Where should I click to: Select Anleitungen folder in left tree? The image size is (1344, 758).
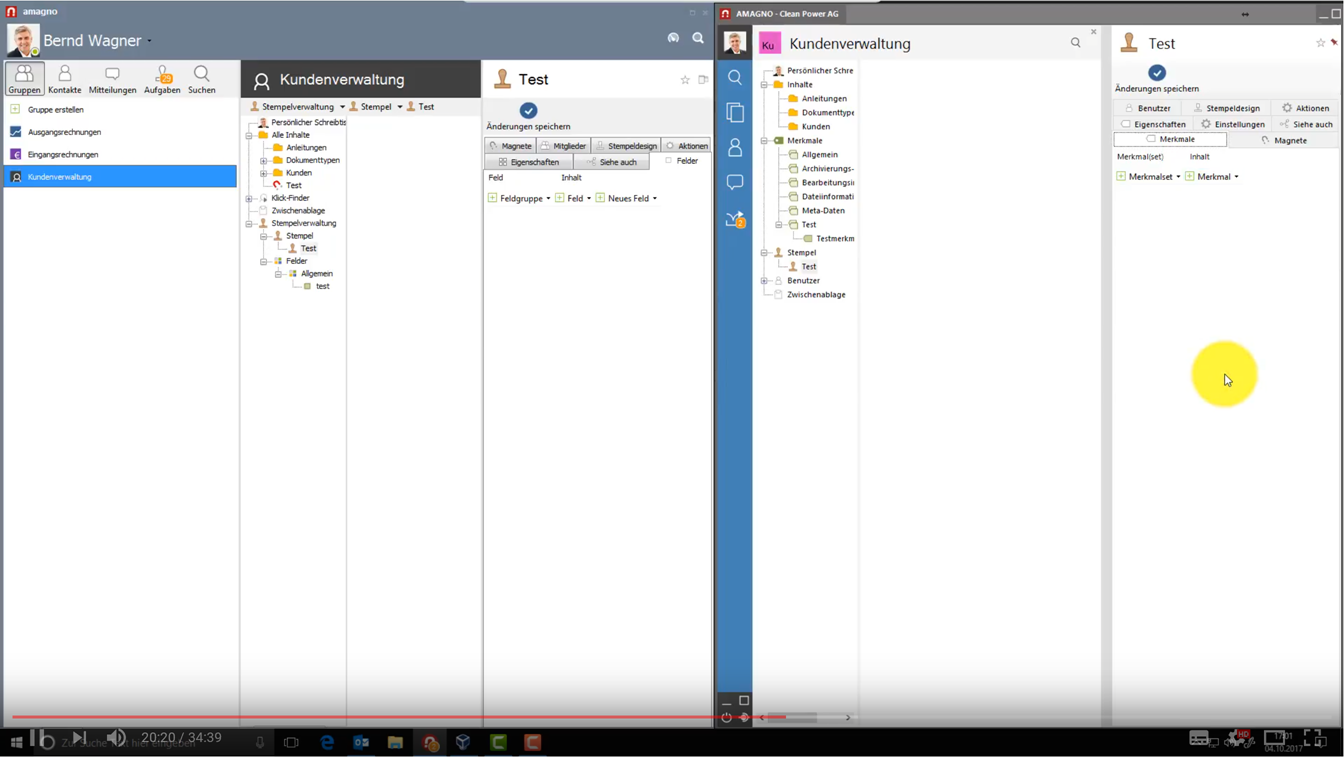(306, 148)
